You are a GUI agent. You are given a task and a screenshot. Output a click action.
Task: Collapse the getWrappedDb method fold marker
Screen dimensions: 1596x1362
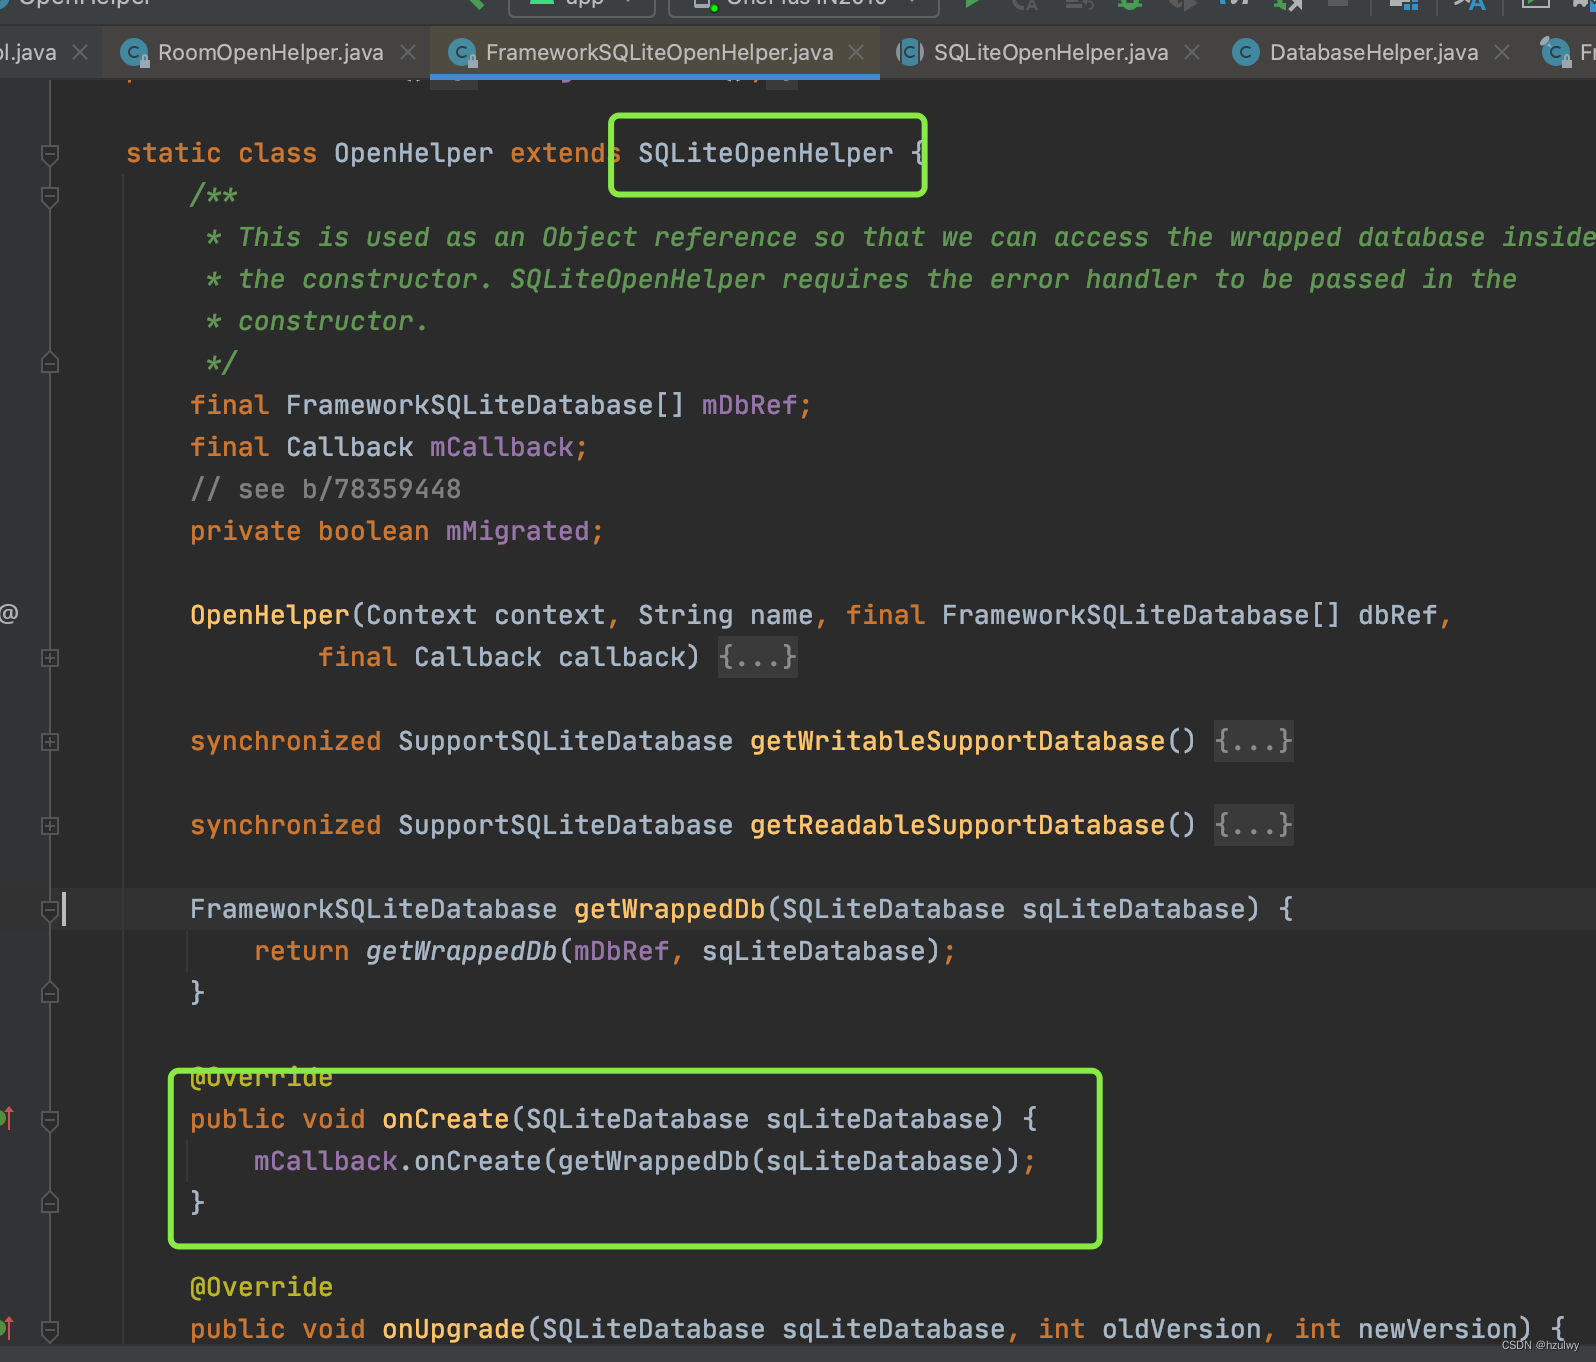click(50, 910)
